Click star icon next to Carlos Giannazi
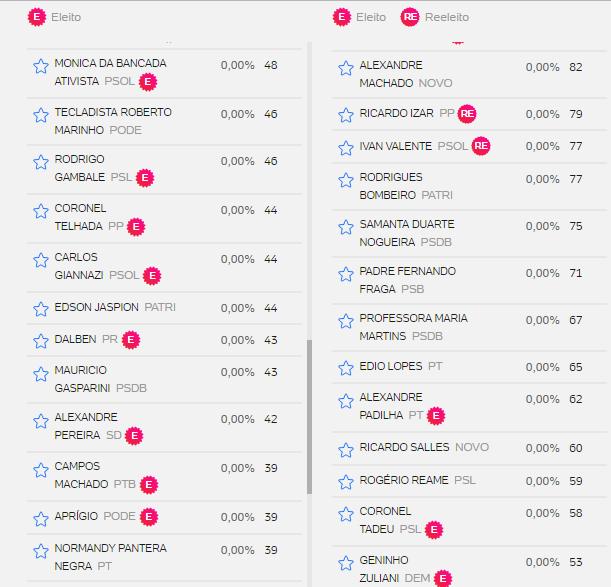611x587 pixels. pos(41,260)
